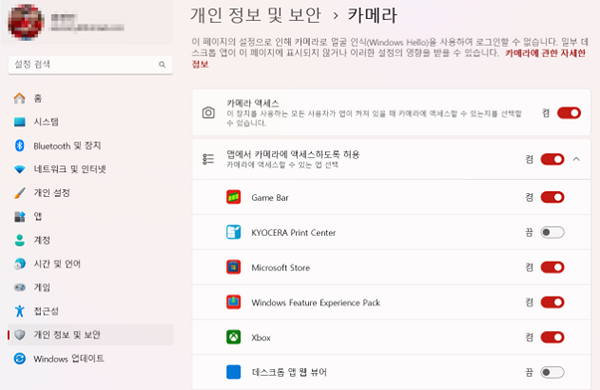Screen dimensions: 600x390
Task: Click the personalization paintbrush icon
Action: point(20,193)
